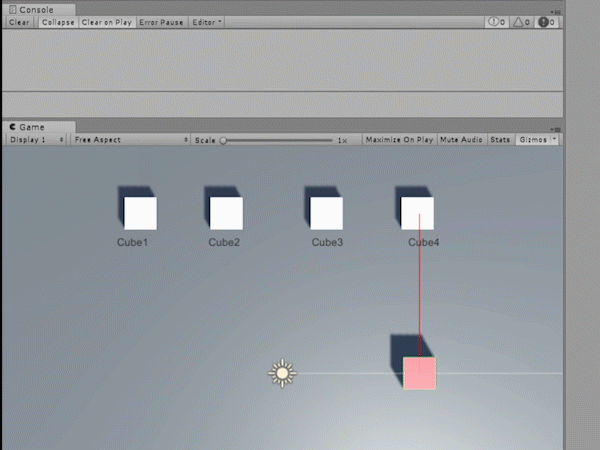The height and width of the screenshot is (450, 600).
Task: Click the 1x scale value
Action: pyautogui.click(x=342, y=140)
